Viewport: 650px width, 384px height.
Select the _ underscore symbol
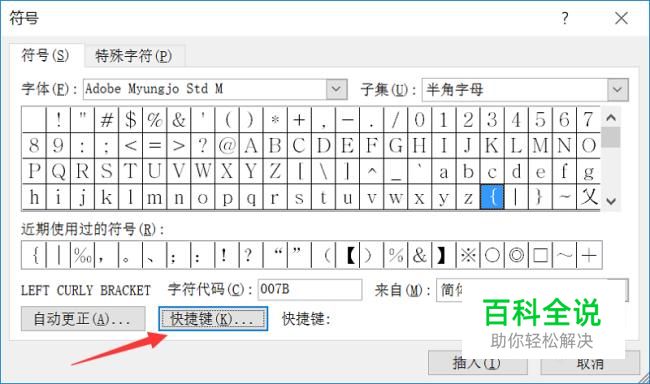(x=395, y=171)
